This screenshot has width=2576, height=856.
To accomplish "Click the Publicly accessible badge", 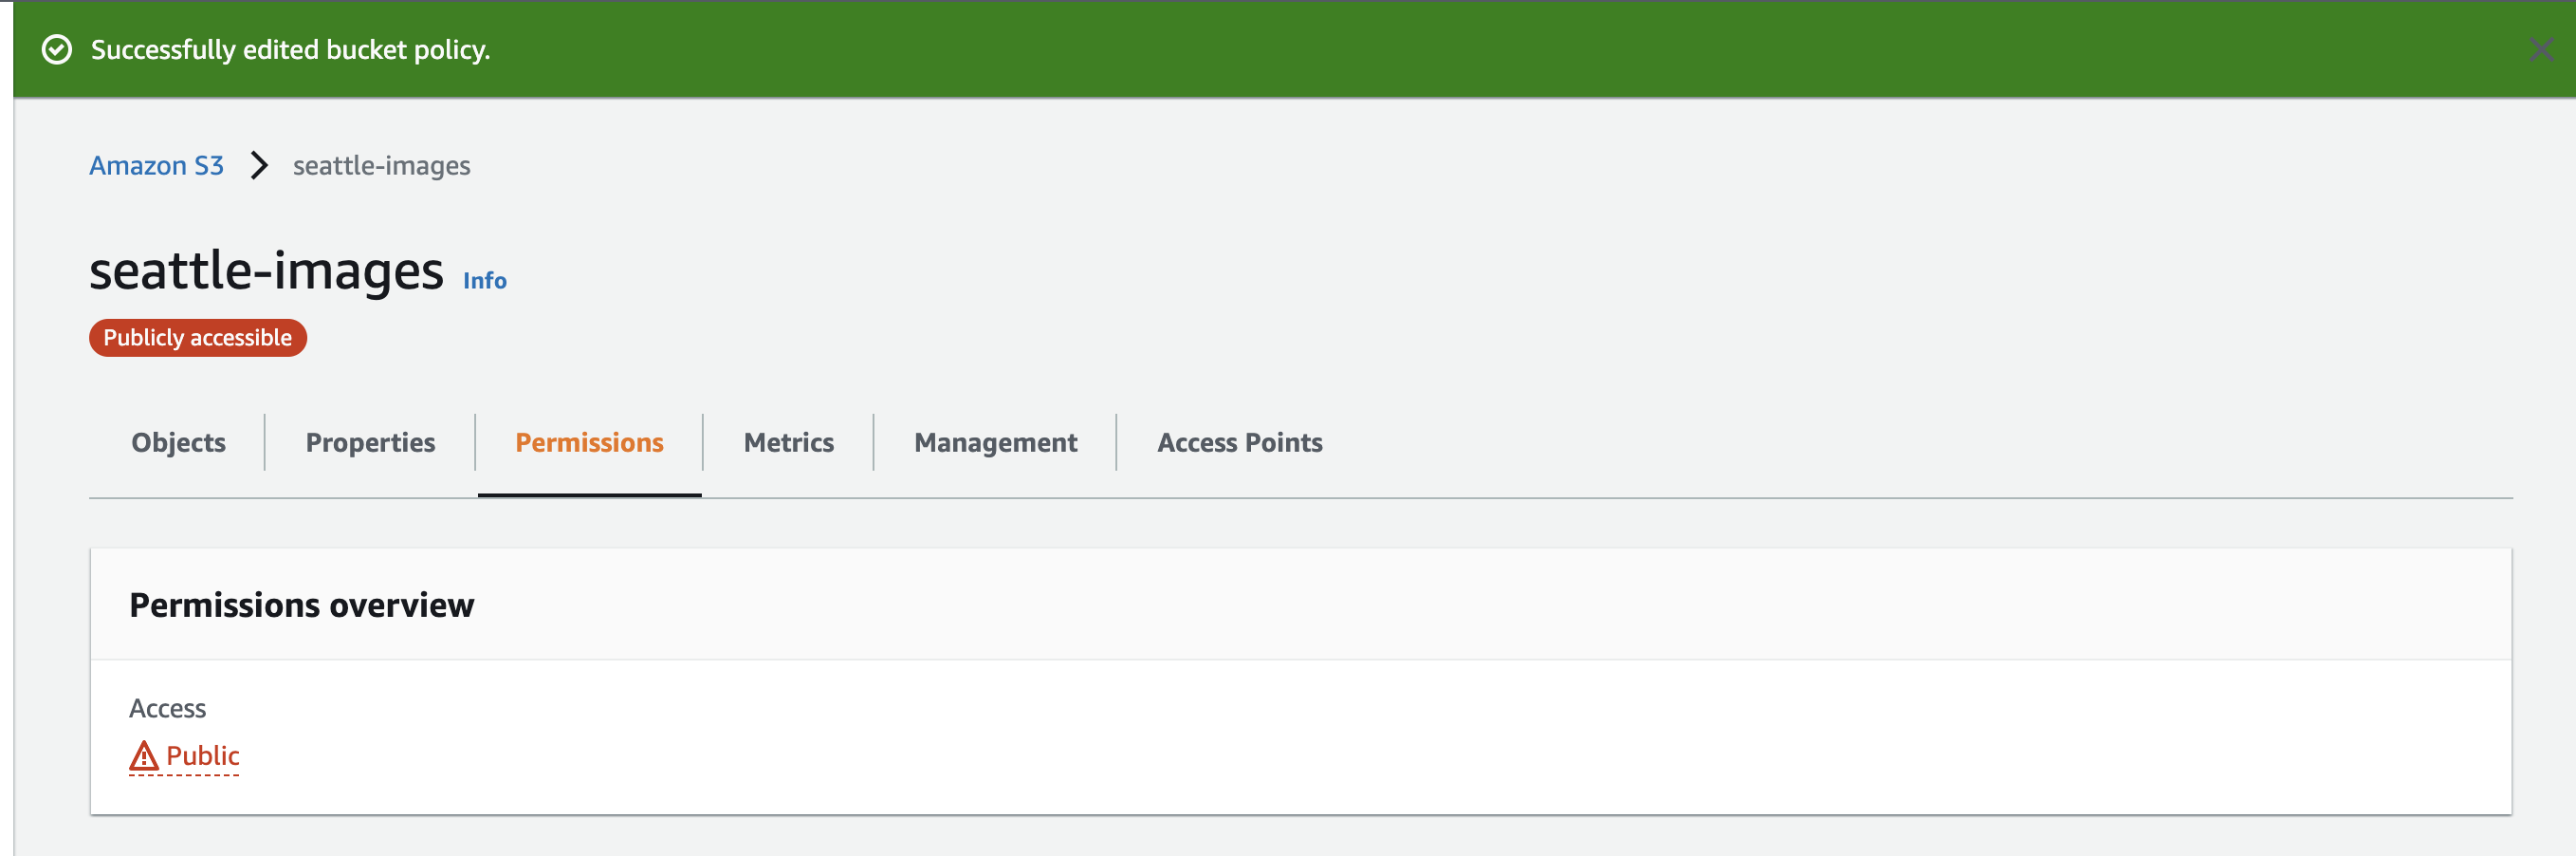I will coord(197,338).
